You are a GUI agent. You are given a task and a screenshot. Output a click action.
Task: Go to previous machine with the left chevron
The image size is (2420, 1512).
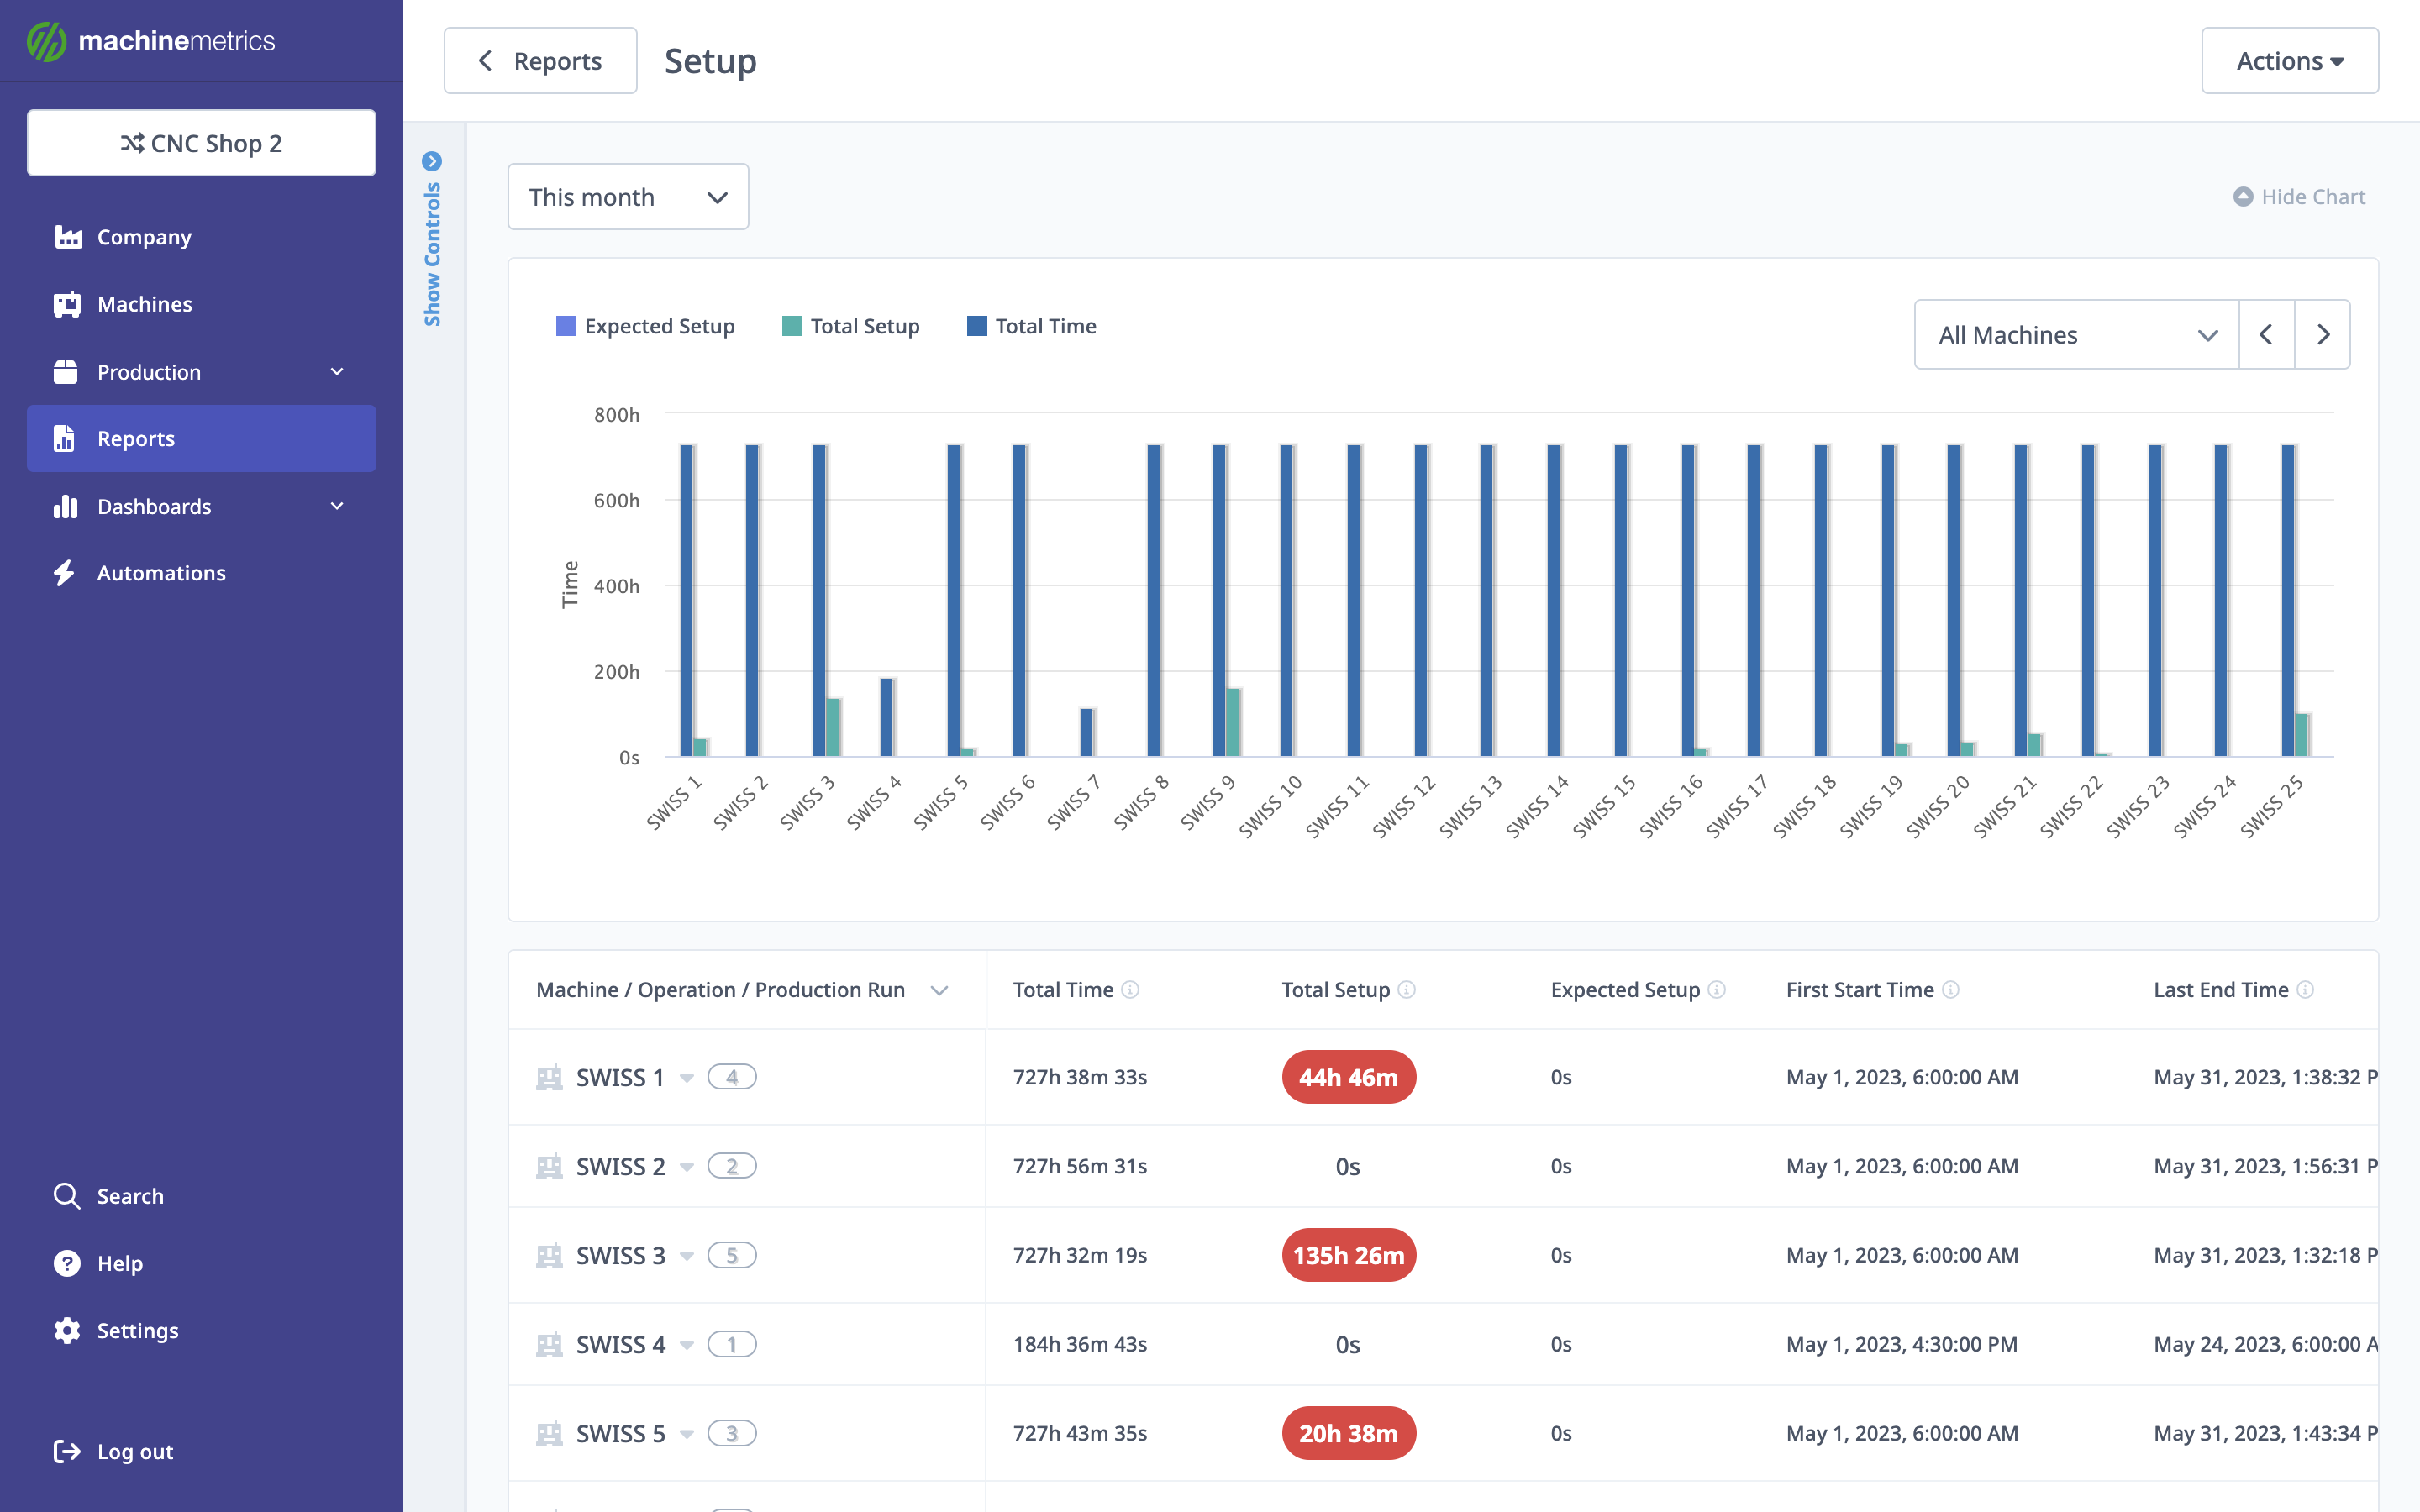point(2266,335)
